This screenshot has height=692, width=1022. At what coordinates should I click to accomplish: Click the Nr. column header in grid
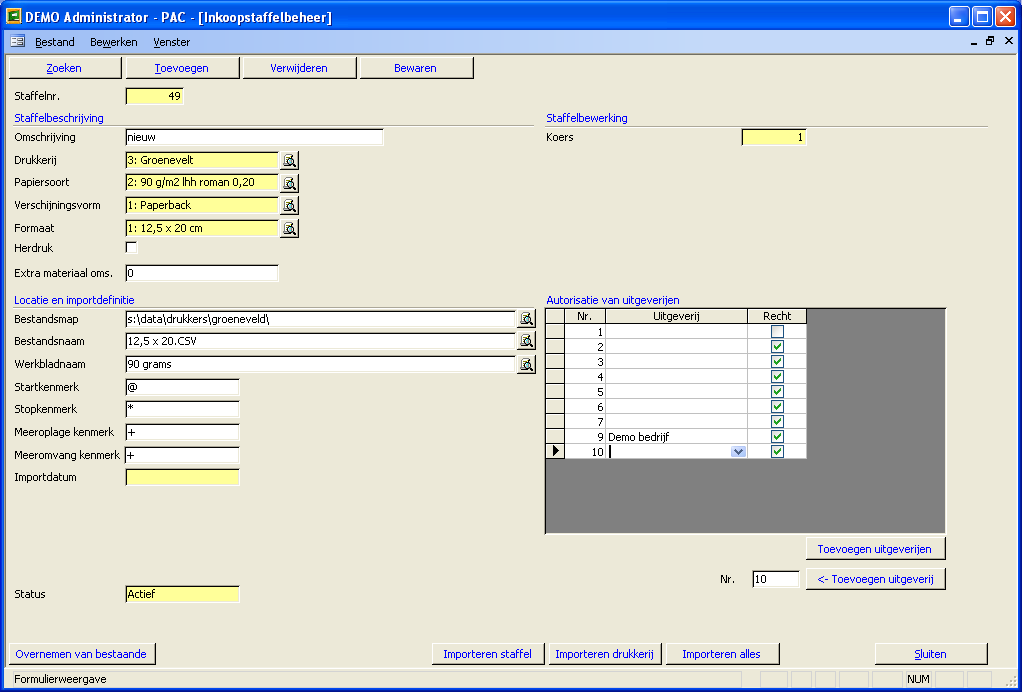coord(585,316)
